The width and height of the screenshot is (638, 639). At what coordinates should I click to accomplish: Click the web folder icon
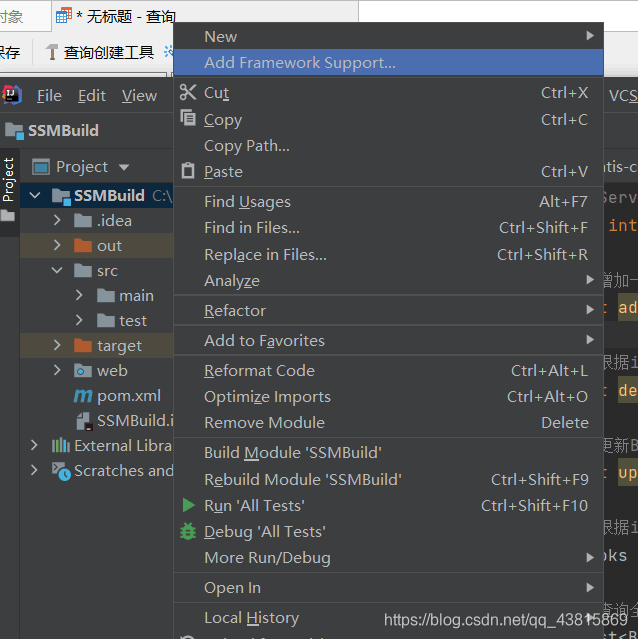(83, 371)
